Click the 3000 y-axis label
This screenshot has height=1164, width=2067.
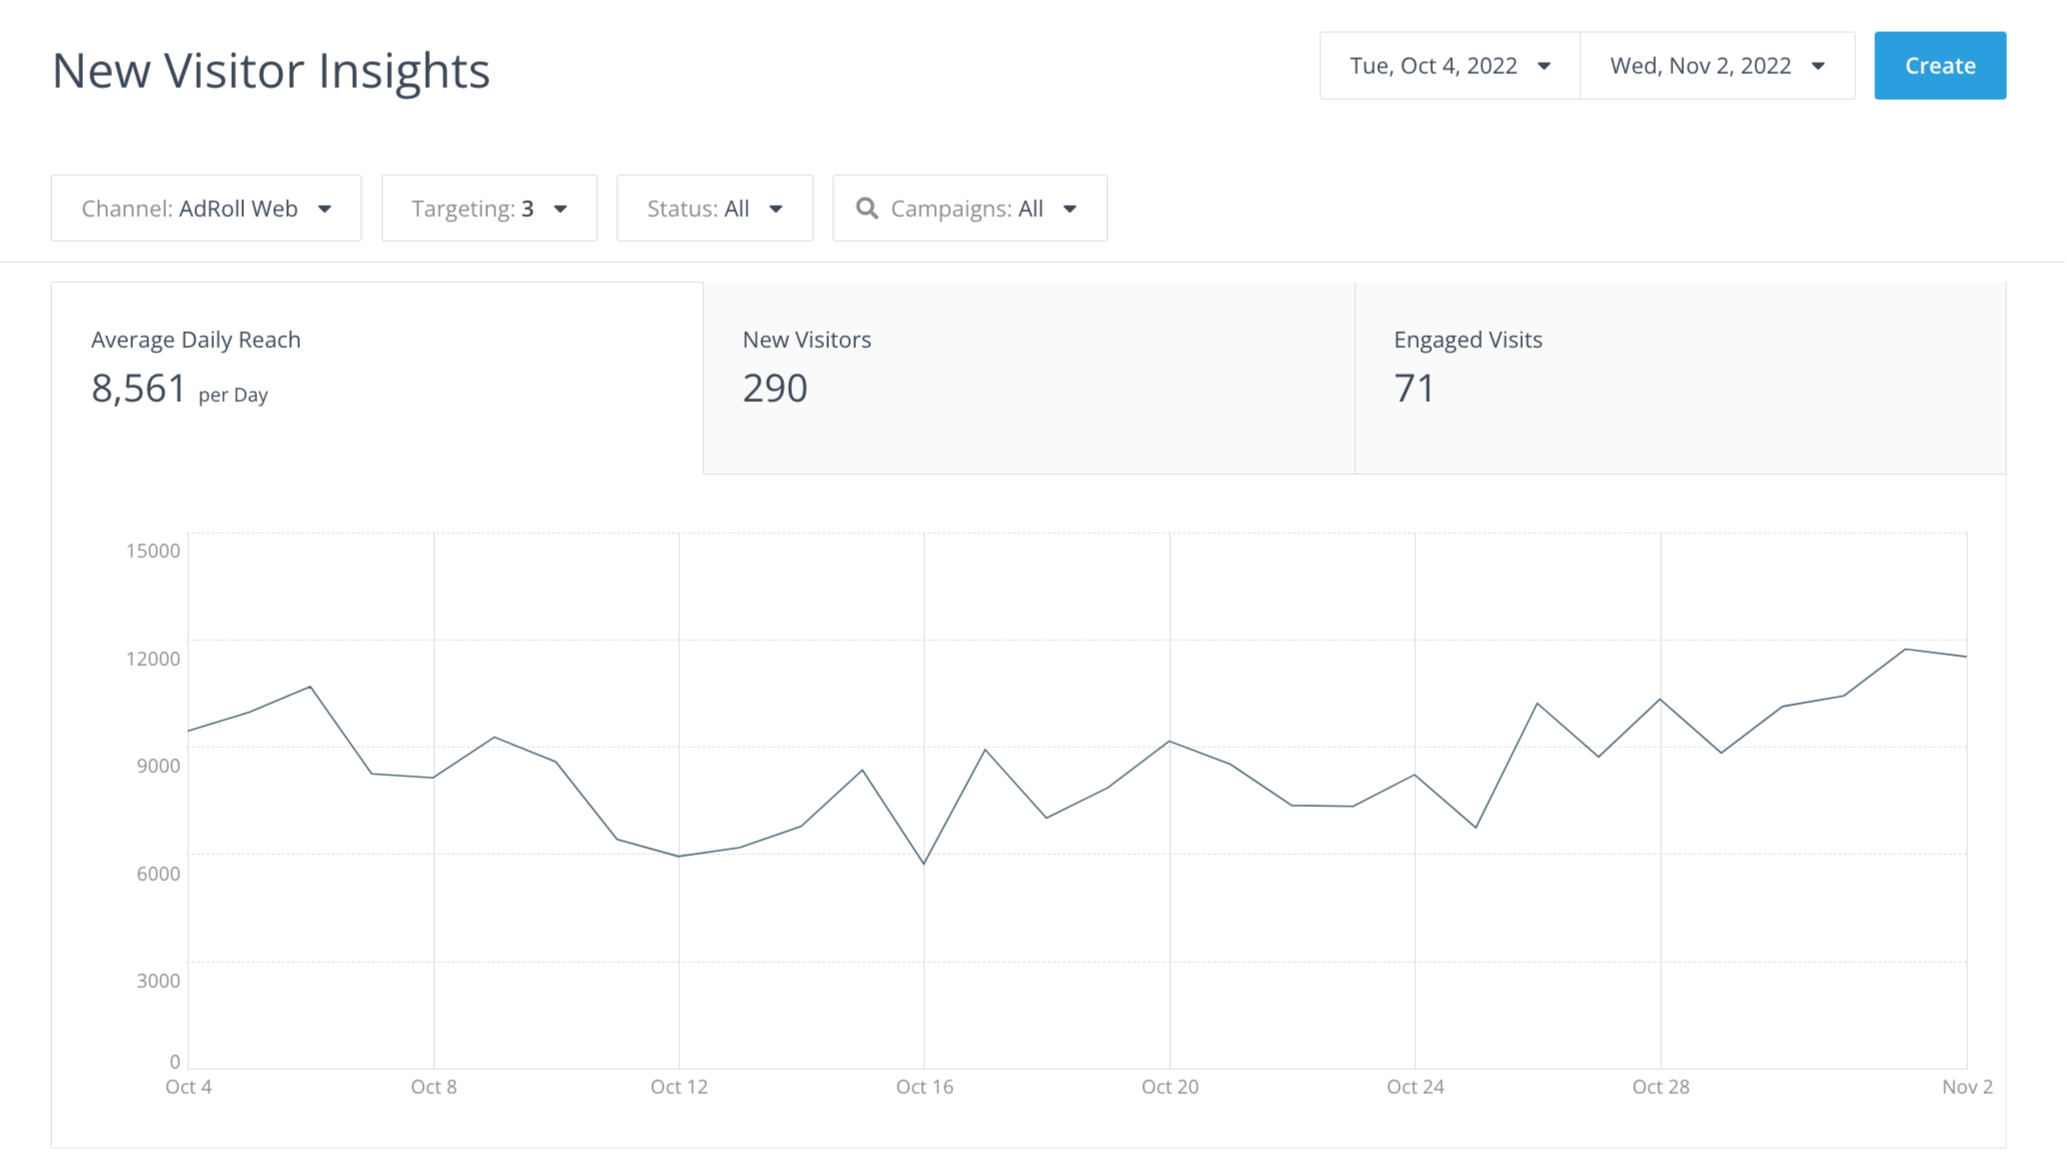tap(158, 981)
